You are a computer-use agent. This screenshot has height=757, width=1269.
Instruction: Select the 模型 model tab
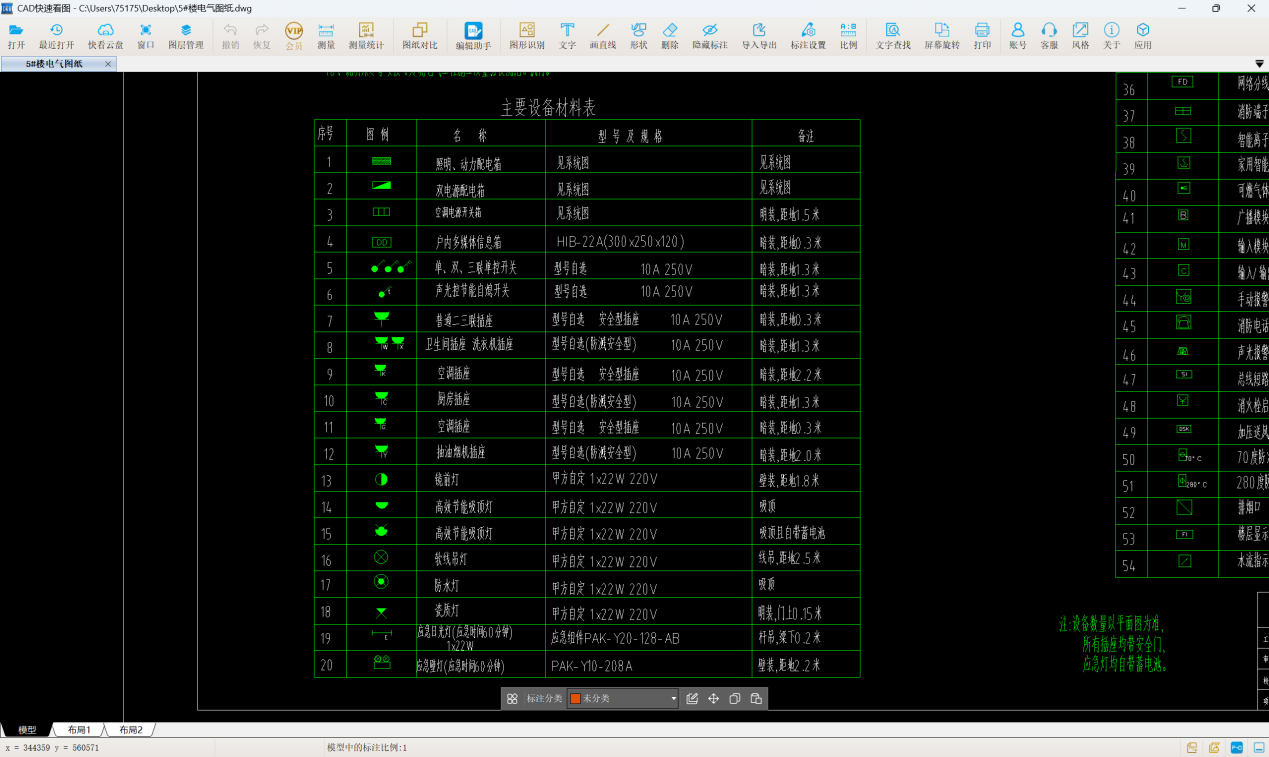[27, 730]
